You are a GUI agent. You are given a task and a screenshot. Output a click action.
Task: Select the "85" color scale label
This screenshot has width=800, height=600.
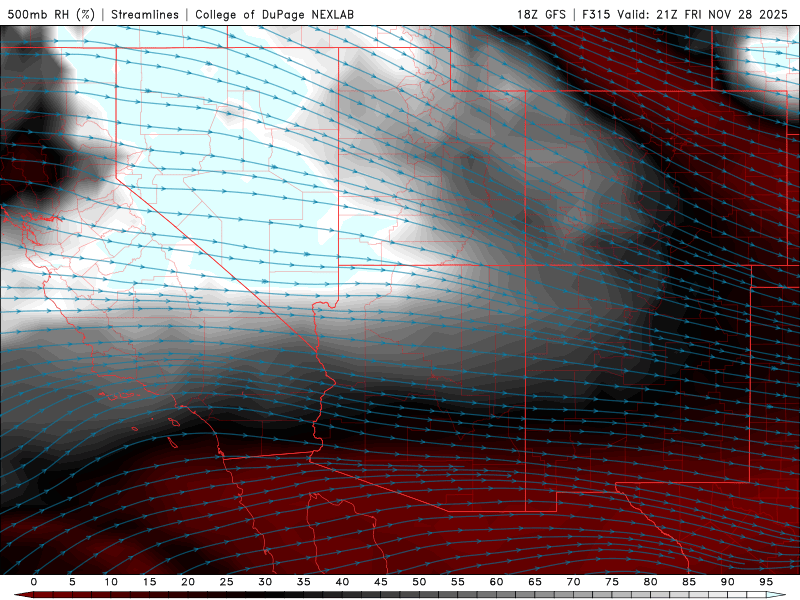pos(689,582)
